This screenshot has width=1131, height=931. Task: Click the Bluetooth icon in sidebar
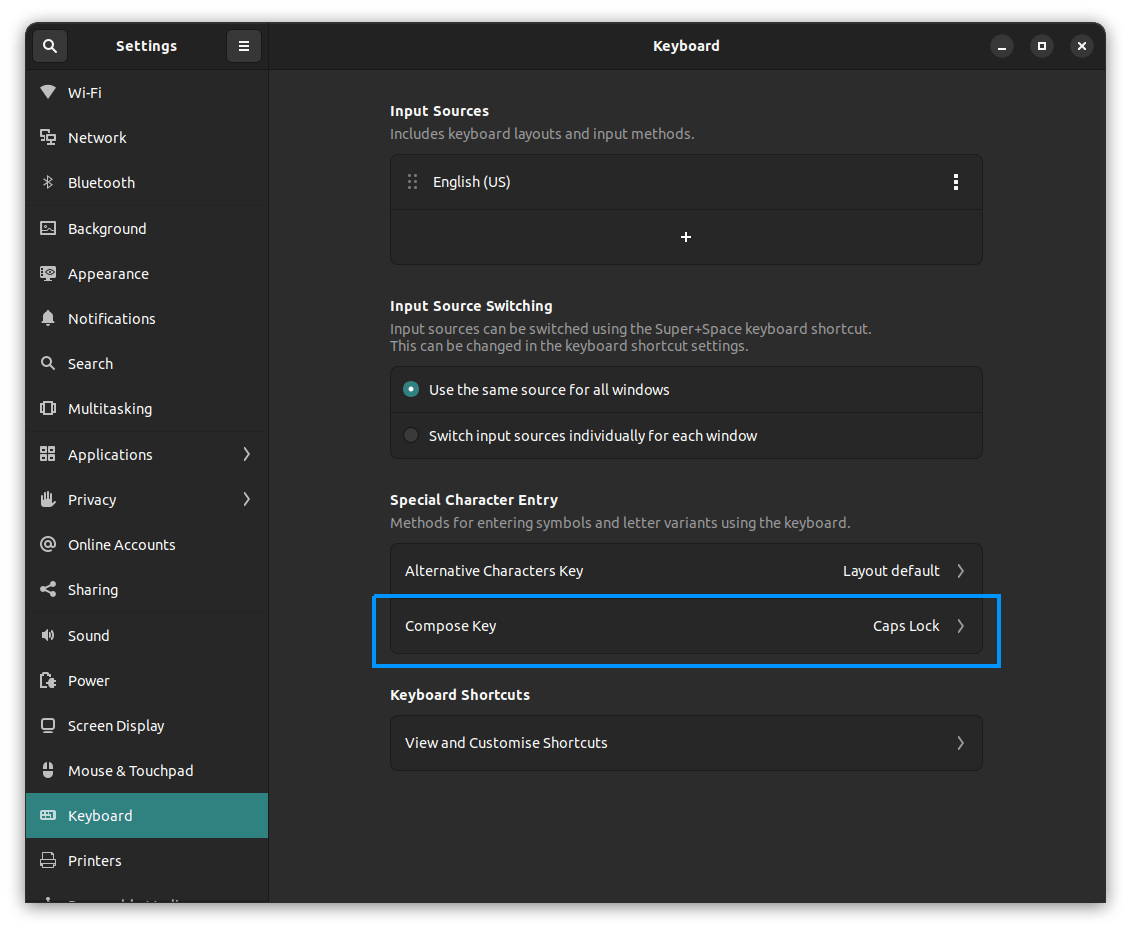click(x=48, y=183)
